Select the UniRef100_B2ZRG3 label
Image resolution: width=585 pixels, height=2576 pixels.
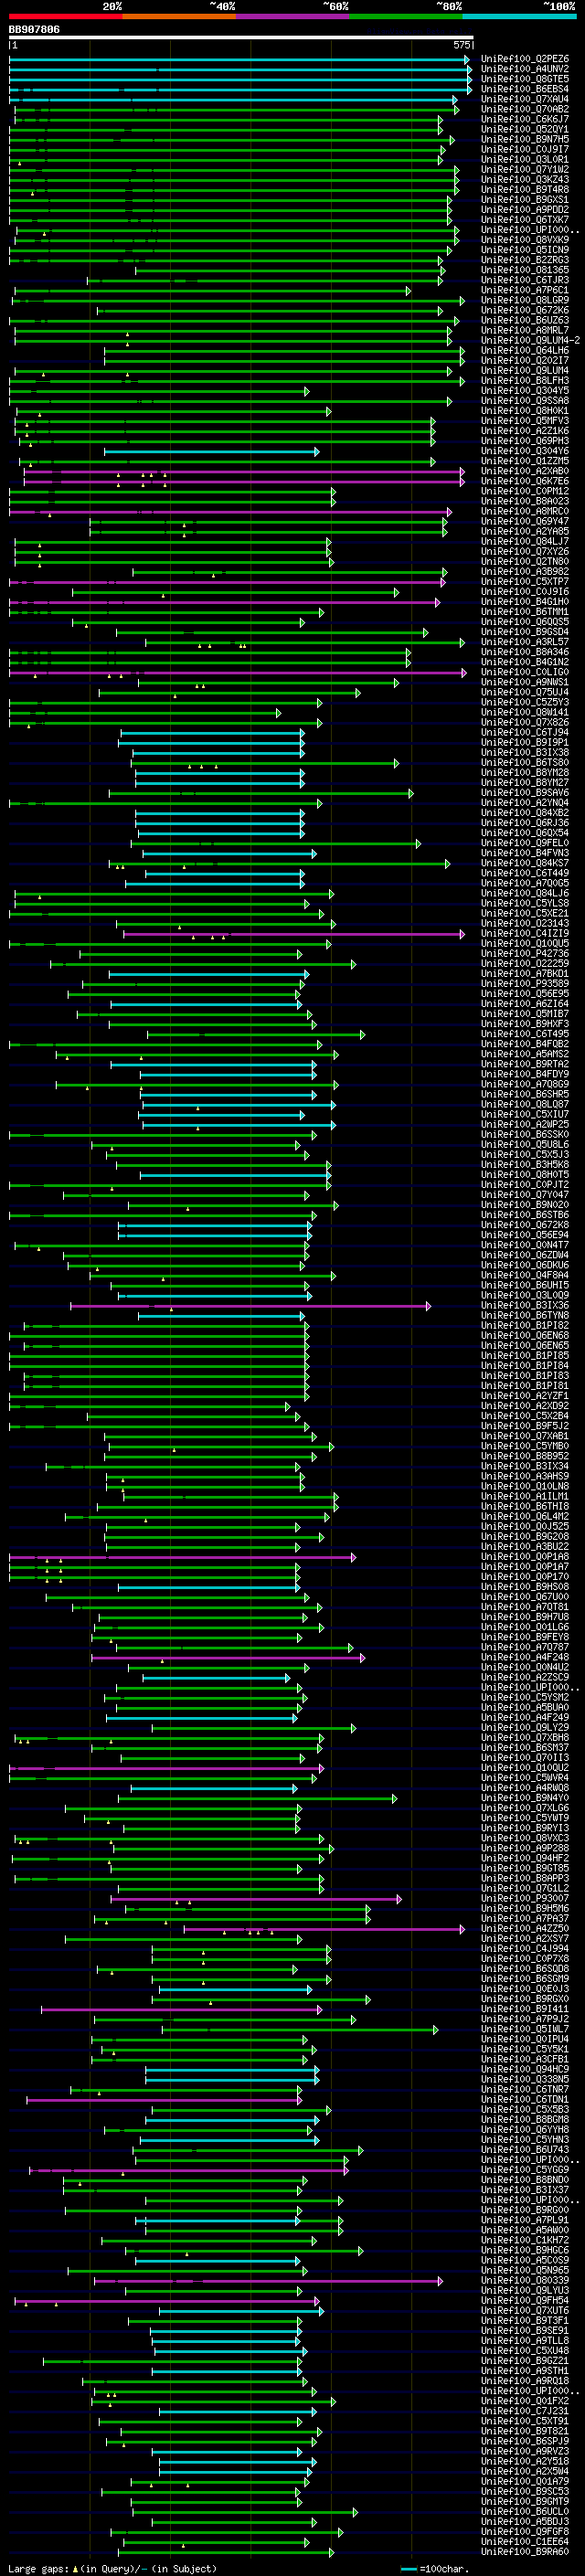coord(525,260)
